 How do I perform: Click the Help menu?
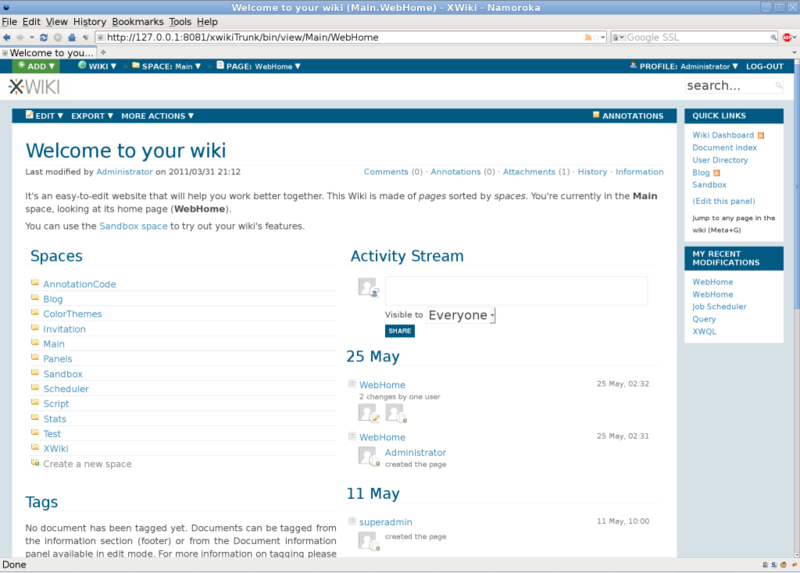207,22
